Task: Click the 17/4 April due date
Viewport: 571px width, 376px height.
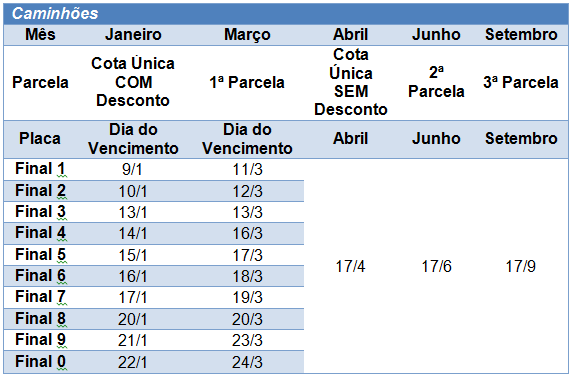Action: (x=350, y=266)
